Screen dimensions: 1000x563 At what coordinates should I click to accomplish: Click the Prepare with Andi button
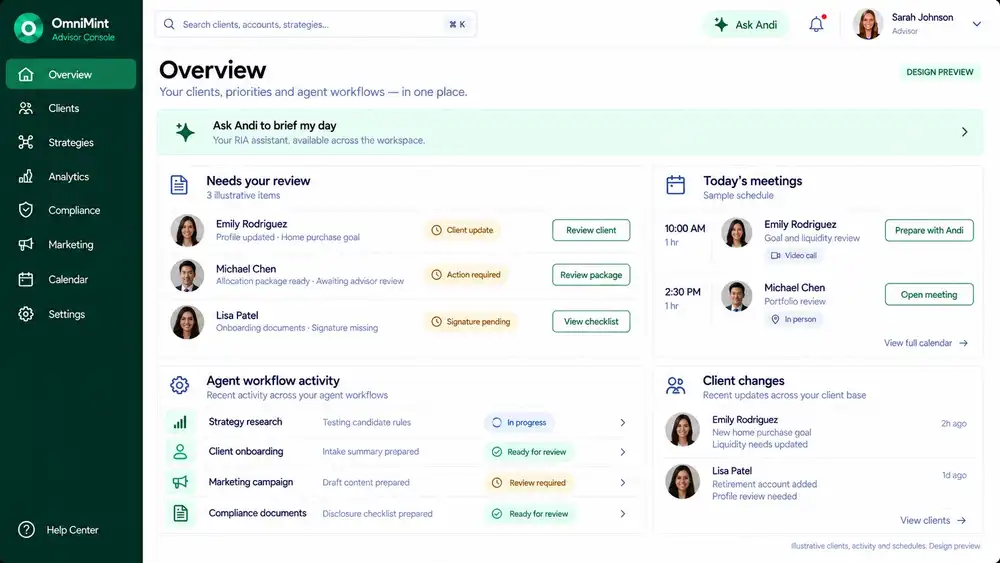929,230
